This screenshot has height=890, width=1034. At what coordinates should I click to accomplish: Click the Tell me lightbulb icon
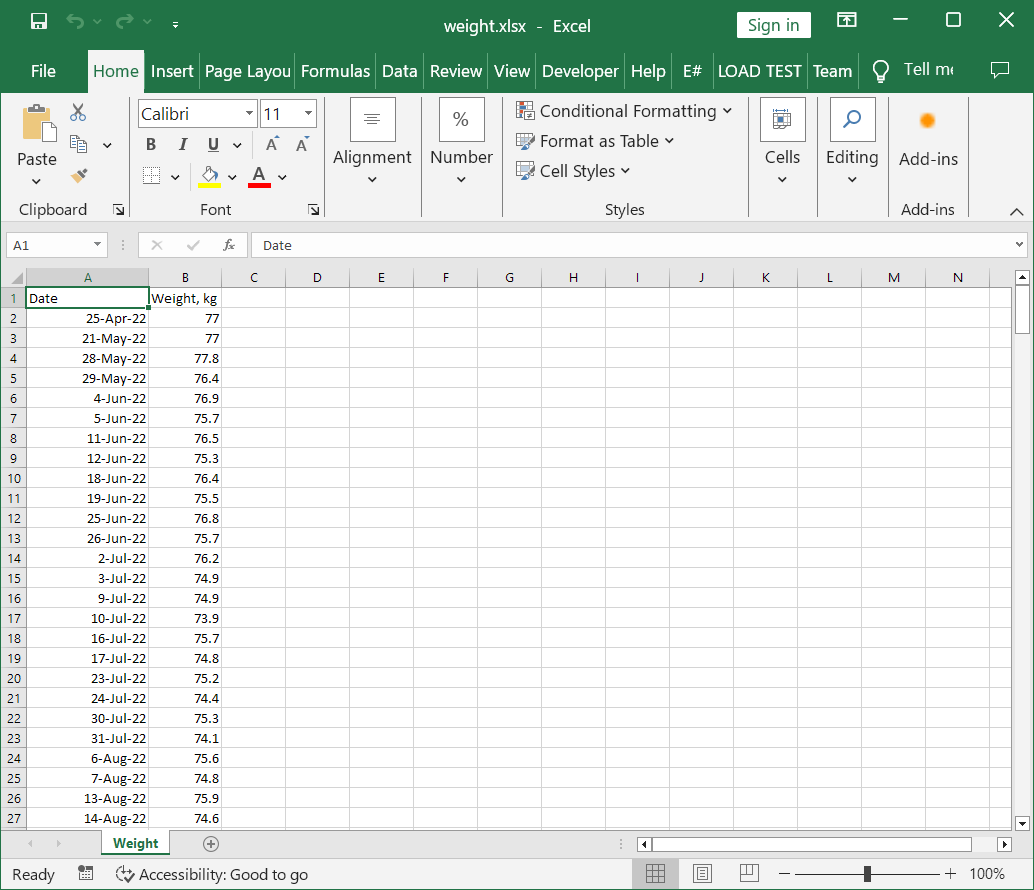tap(880, 71)
